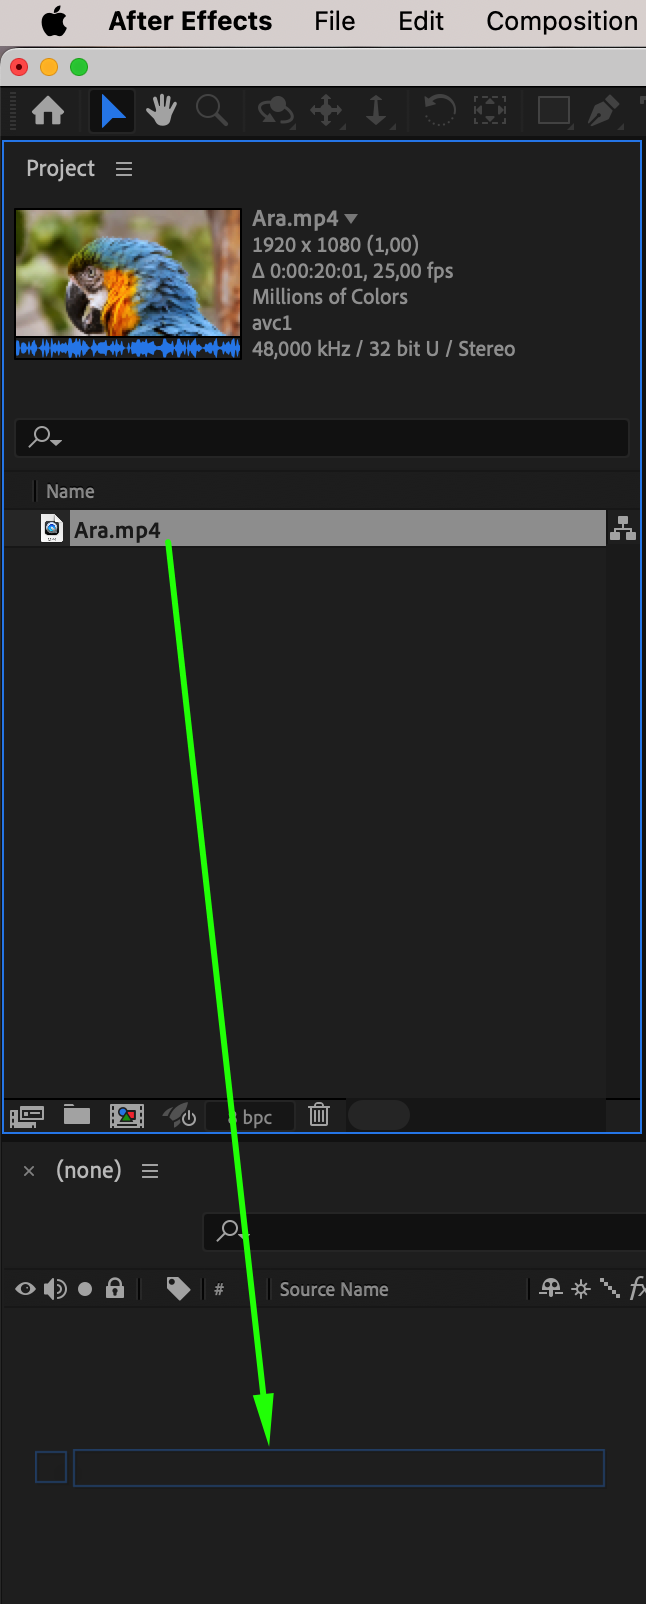Screen dimensions: 646x1604
Task: Toggle the audio speaker column header
Action: point(55,1289)
